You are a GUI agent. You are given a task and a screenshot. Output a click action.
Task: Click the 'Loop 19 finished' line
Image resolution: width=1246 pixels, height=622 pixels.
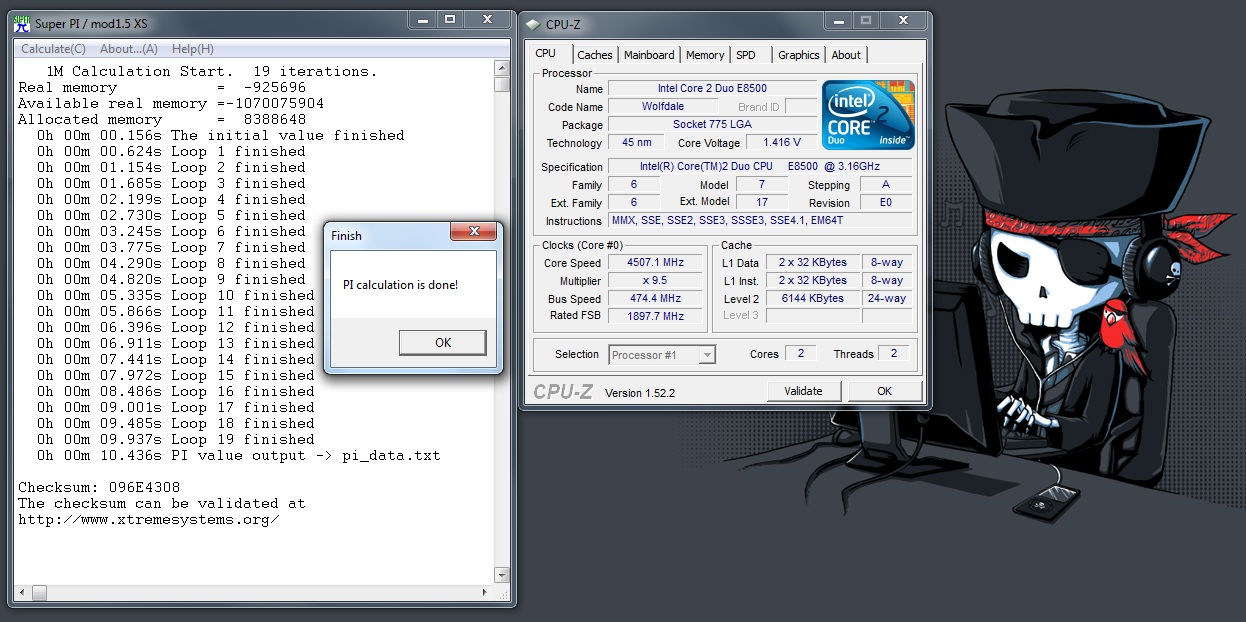(x=176, y=439)
